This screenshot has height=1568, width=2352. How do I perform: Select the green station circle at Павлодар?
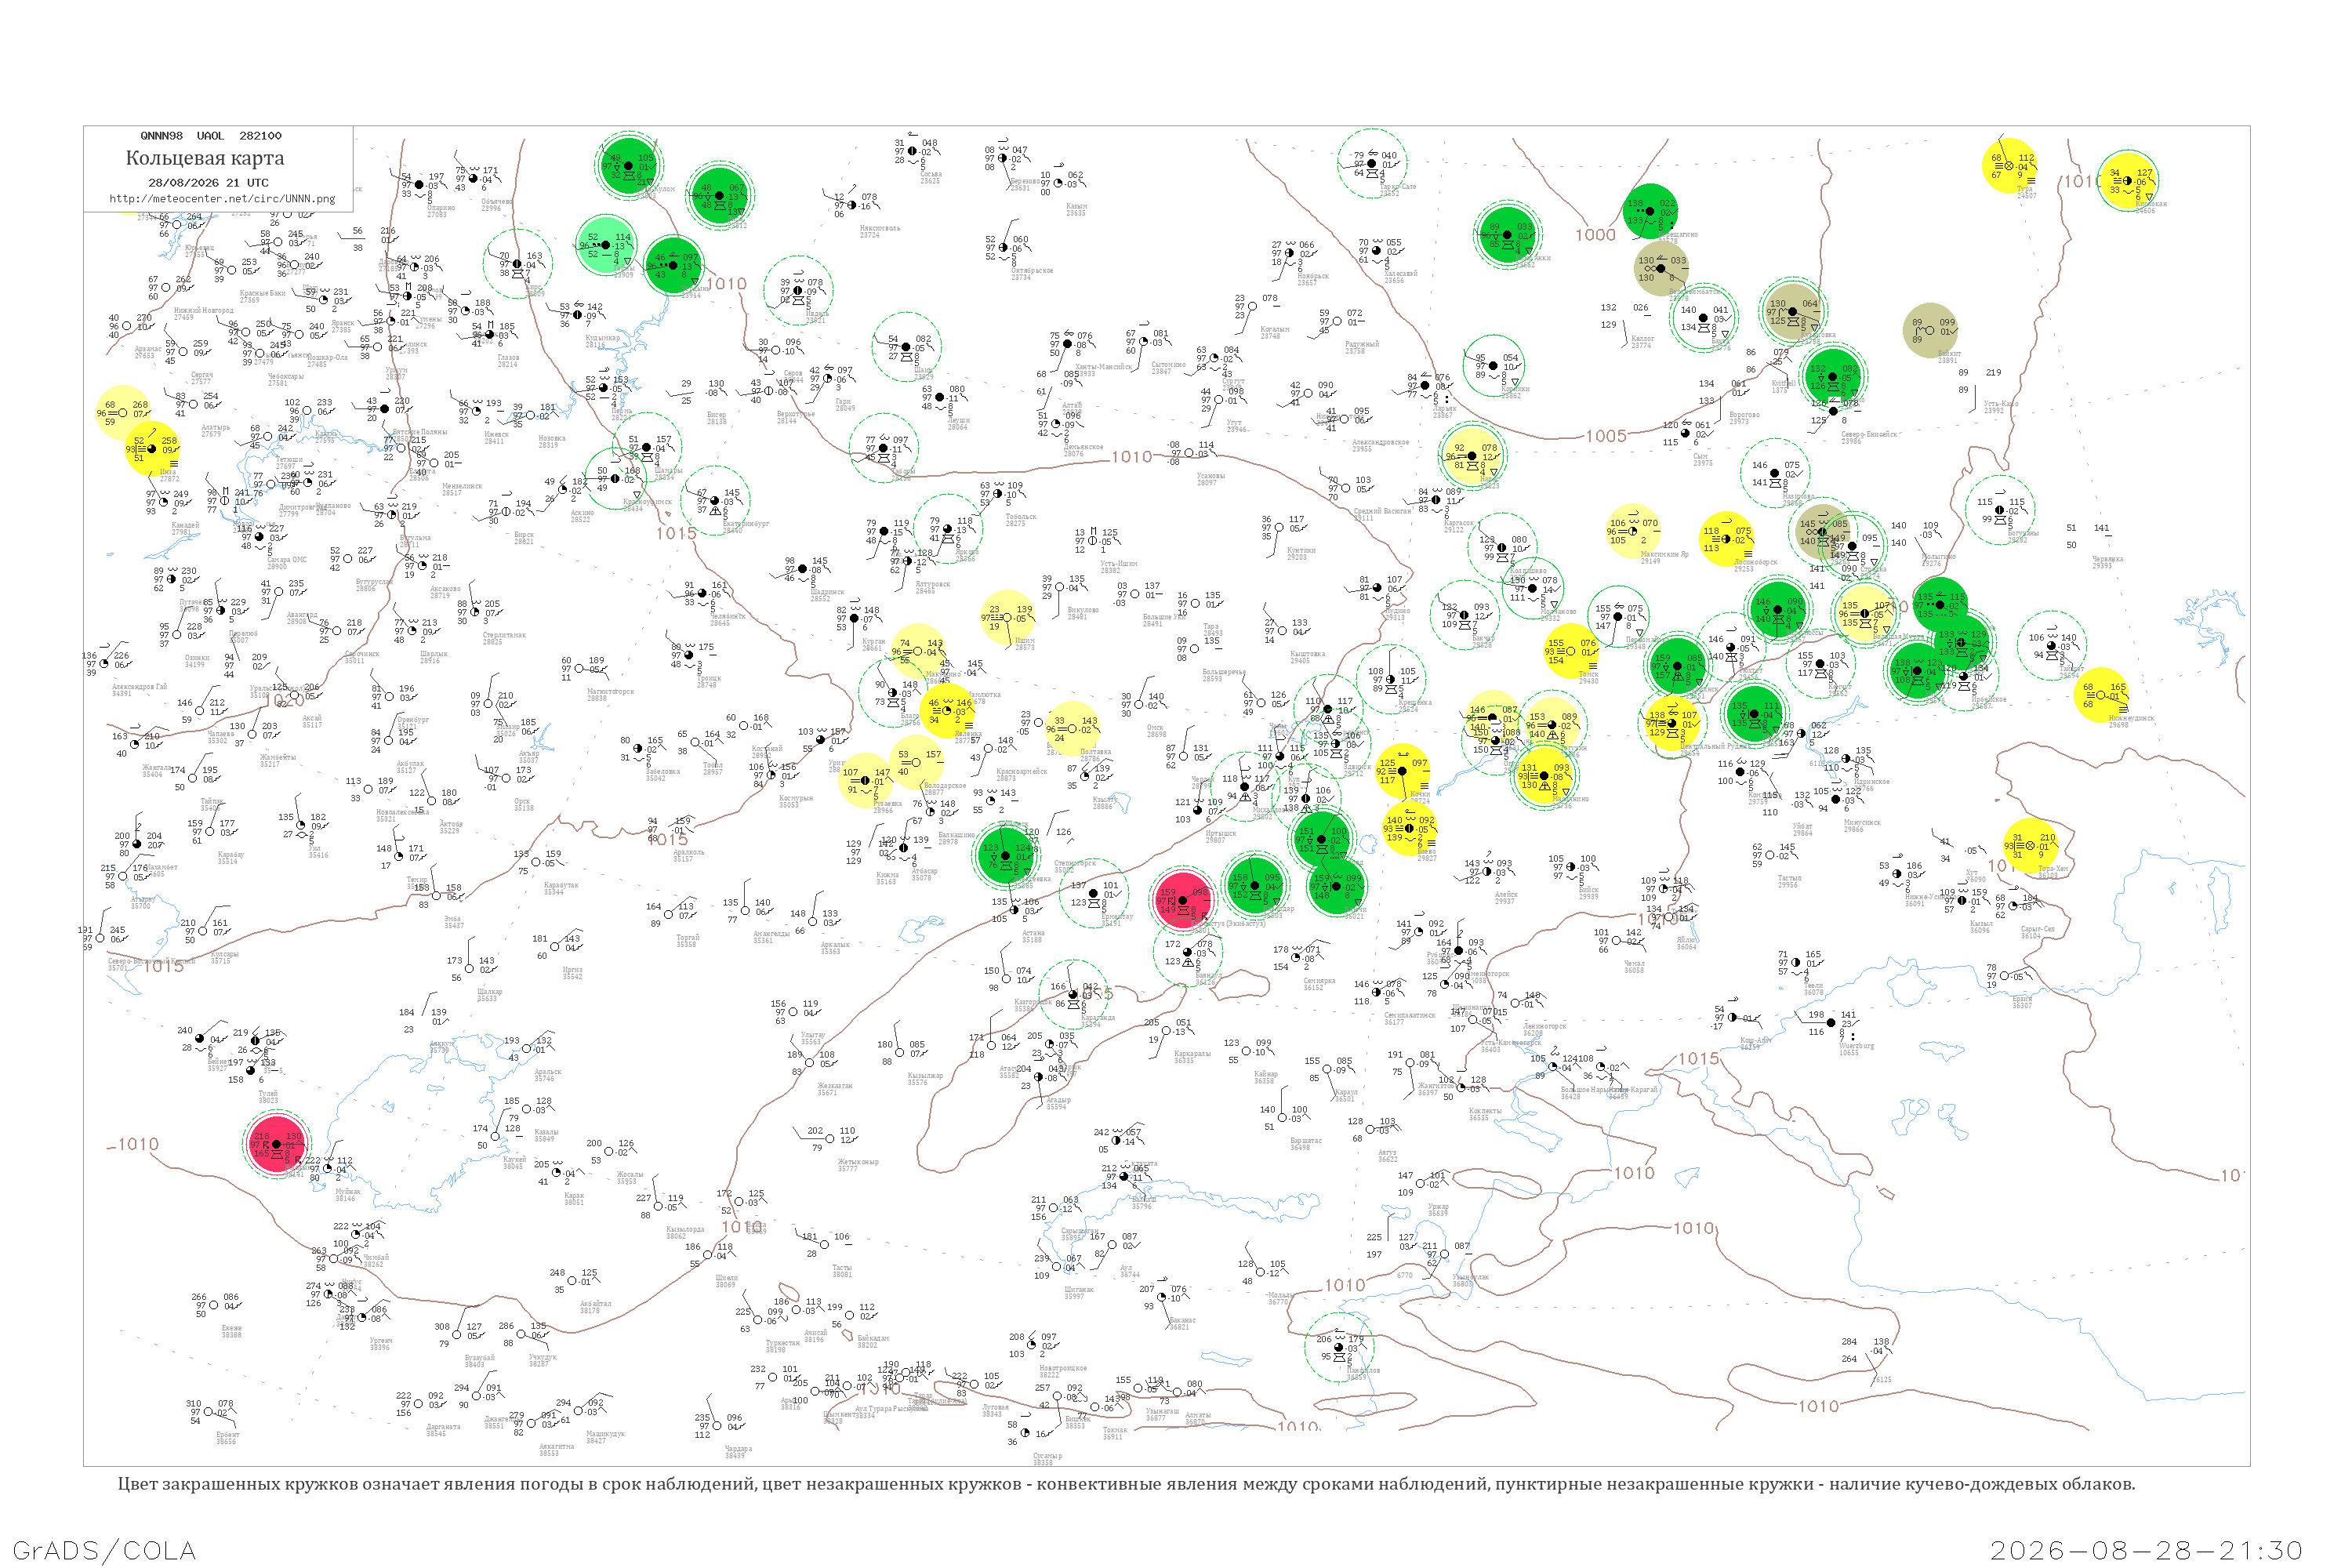coord(1255,886)
